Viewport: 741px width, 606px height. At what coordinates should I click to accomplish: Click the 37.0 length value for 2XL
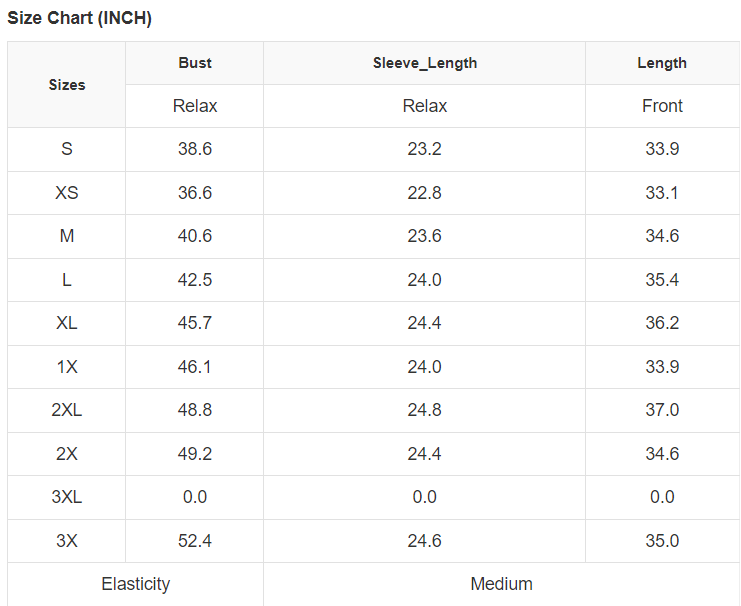[662, 410]
